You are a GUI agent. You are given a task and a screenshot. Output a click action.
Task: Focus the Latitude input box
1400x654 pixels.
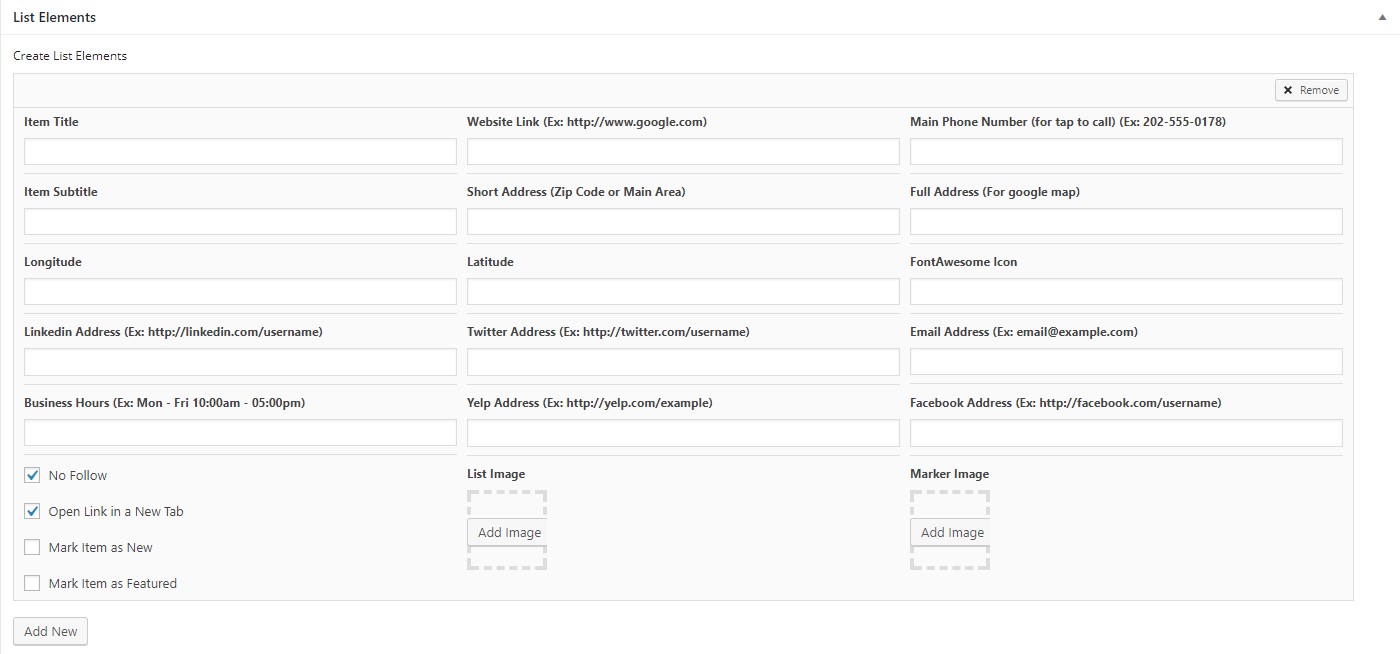tap(683, 291)
